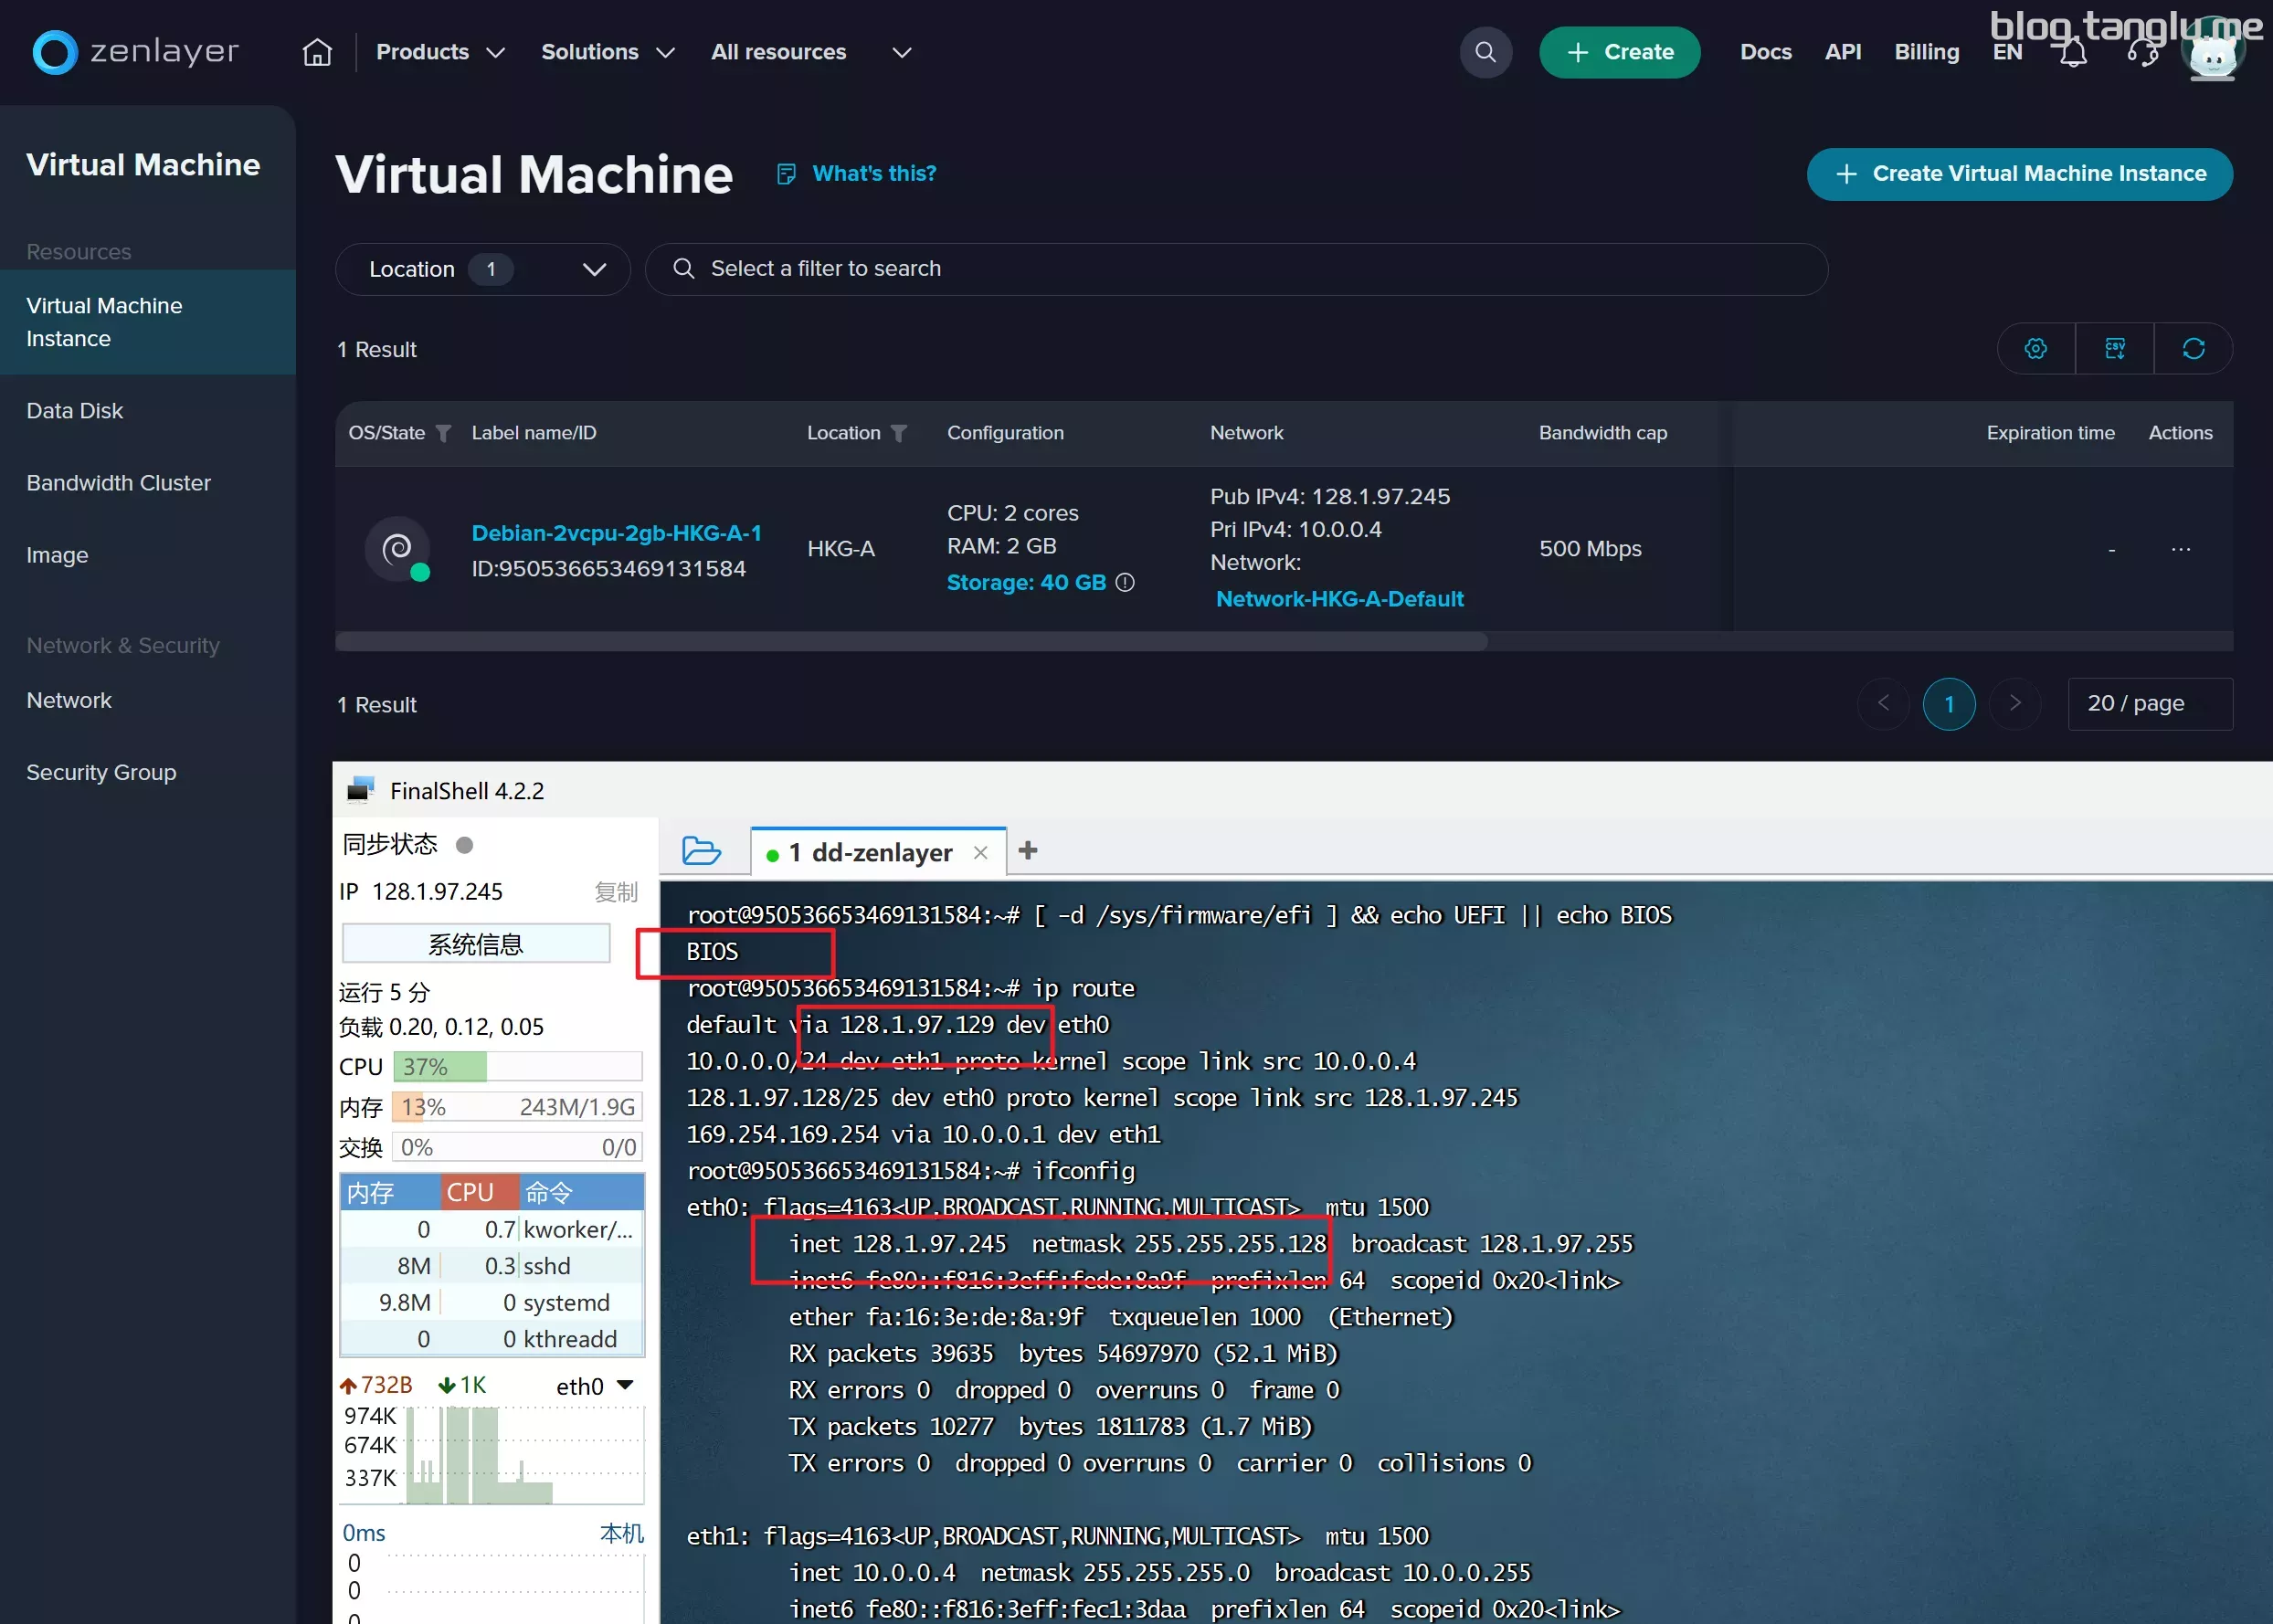Open Security Group in sidebar

[x=101, y=772]
